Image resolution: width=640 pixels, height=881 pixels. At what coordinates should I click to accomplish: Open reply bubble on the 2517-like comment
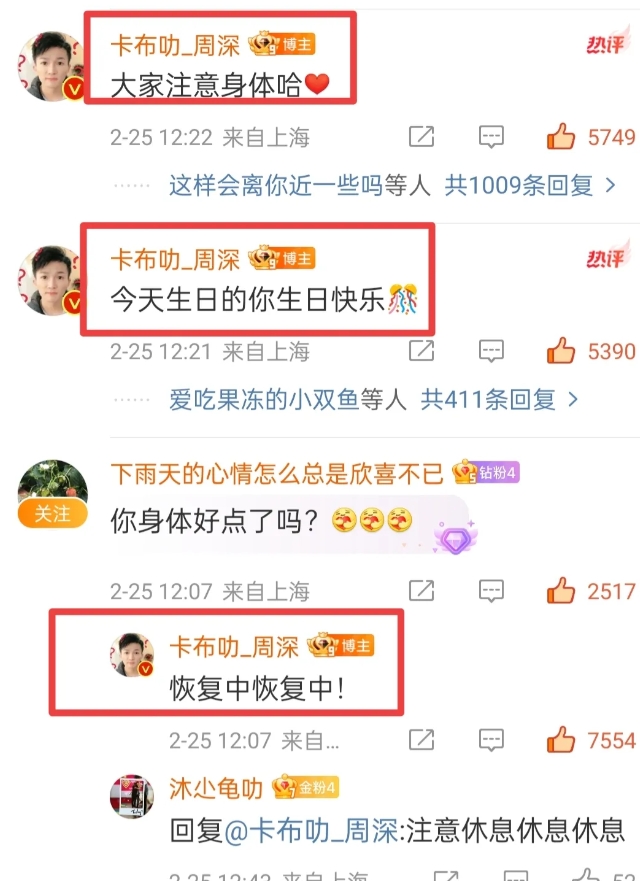[491, 591]
